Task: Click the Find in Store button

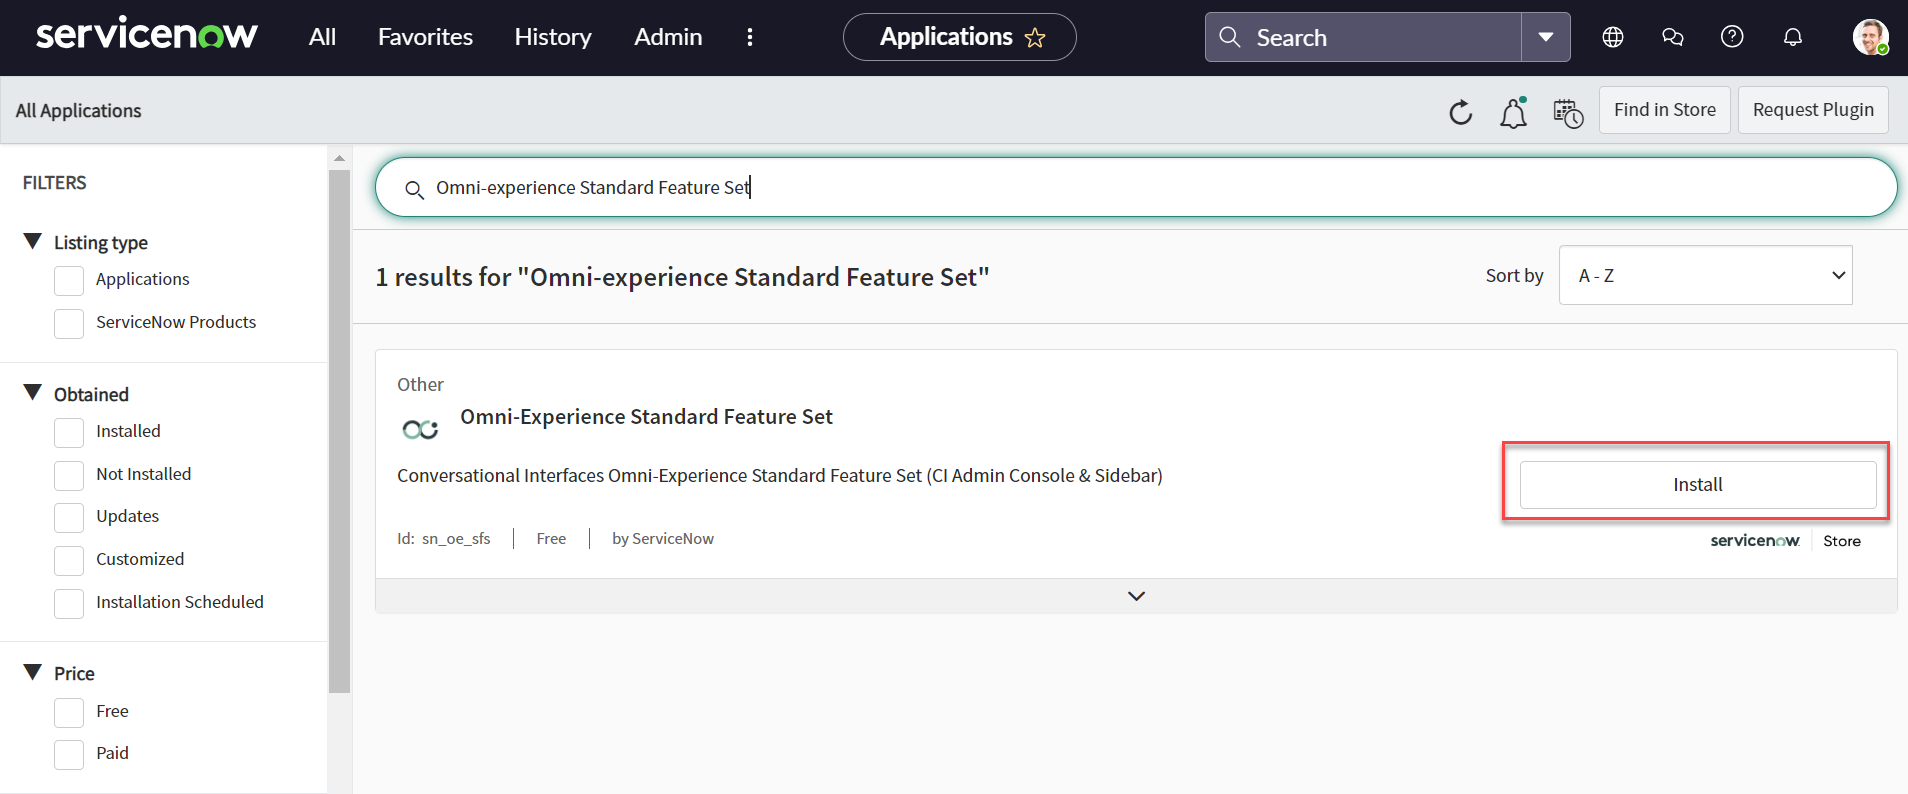Action: [1664, 110]
